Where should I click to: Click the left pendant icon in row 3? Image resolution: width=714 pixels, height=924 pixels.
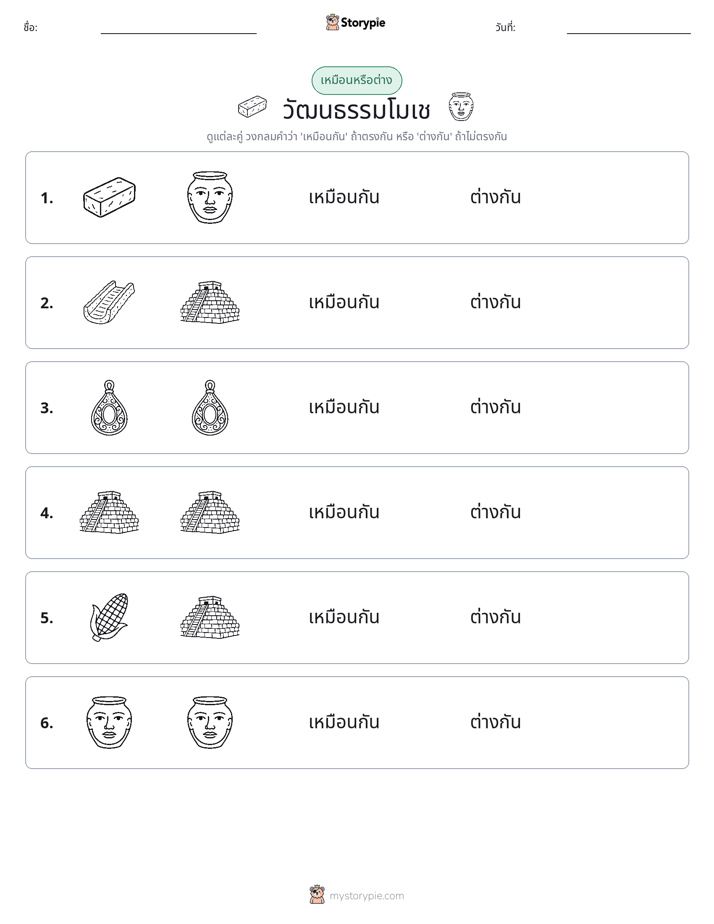click(x=109, y=408)
